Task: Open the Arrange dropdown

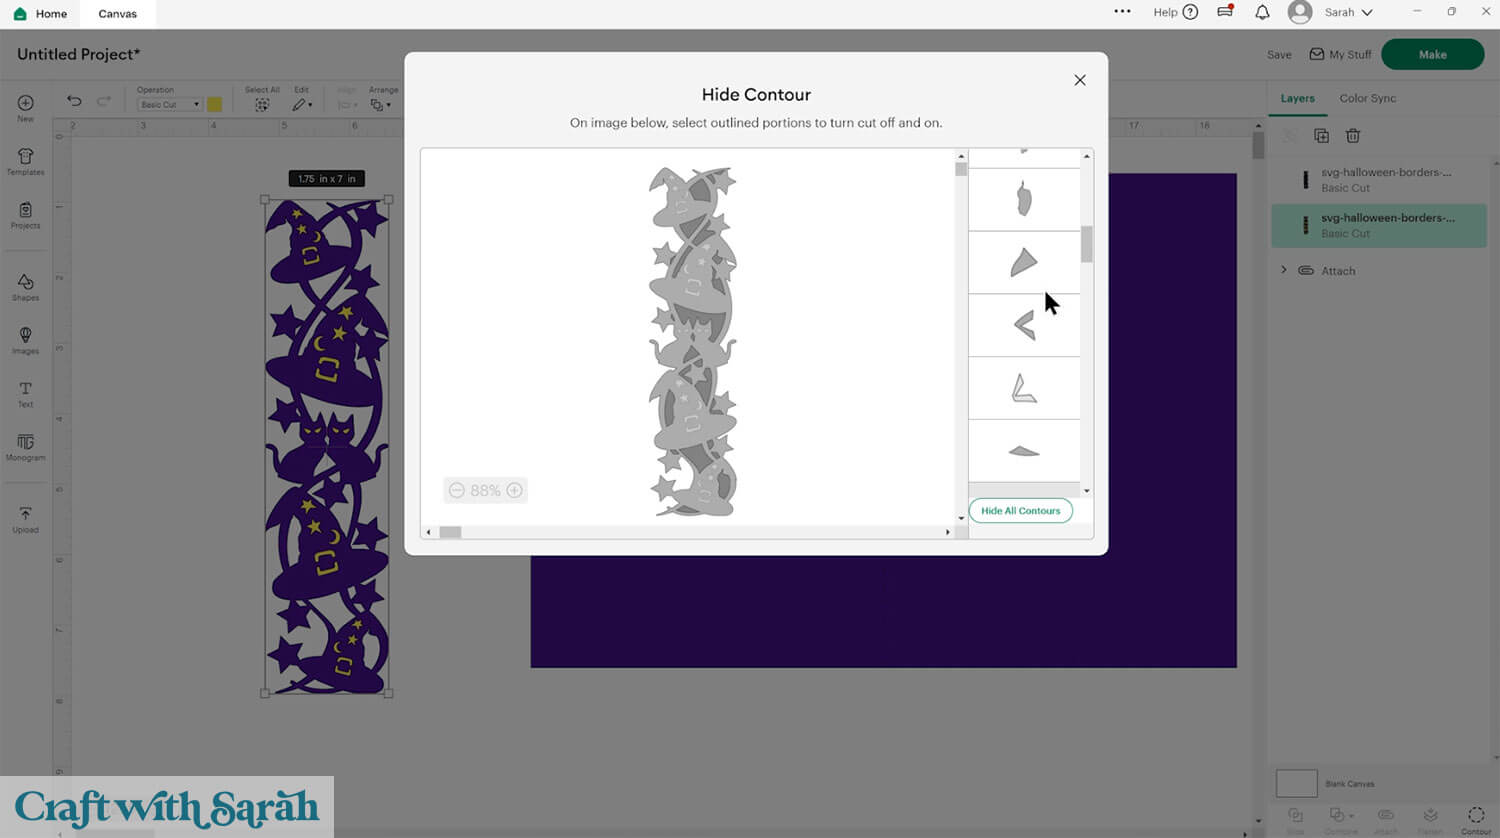Action: [x=381, y=104]
